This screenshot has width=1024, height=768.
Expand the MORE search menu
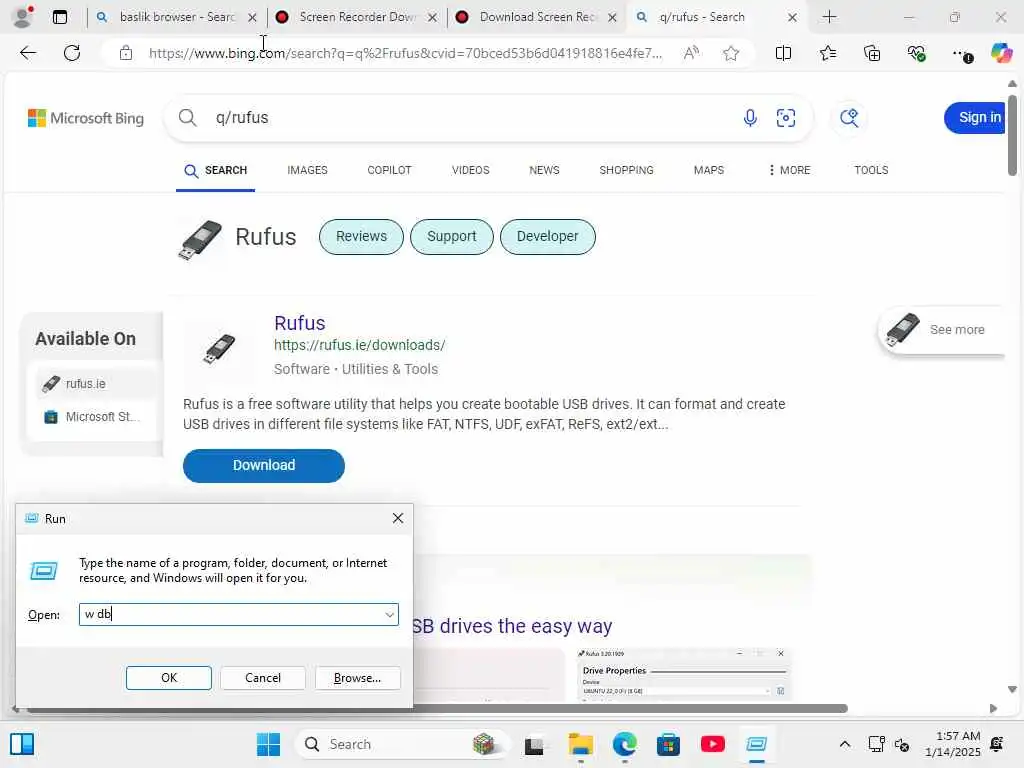tap(789, 170)
